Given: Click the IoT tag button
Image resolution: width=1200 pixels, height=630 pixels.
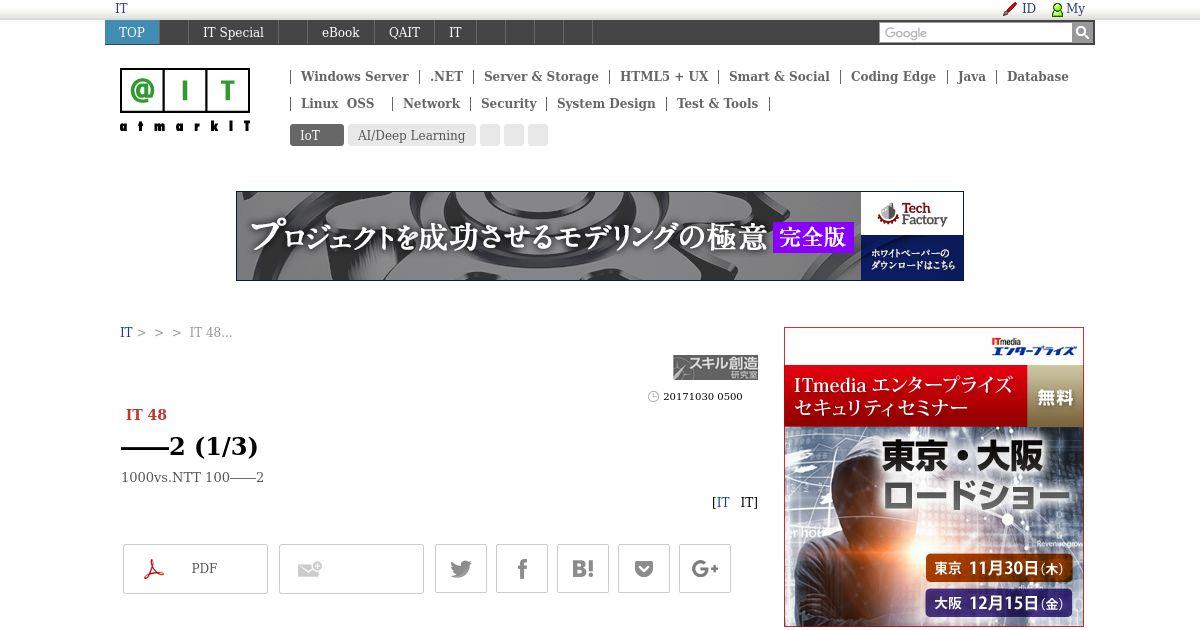Looking at the screenshot, I should [317, 135].
